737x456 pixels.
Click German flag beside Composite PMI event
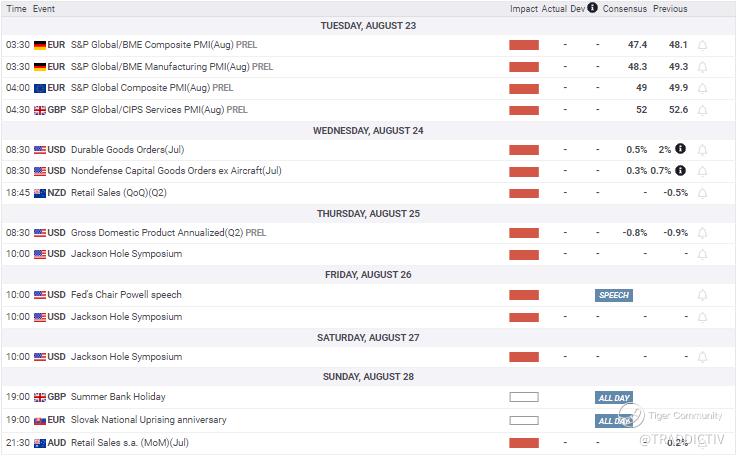point(40,45)
